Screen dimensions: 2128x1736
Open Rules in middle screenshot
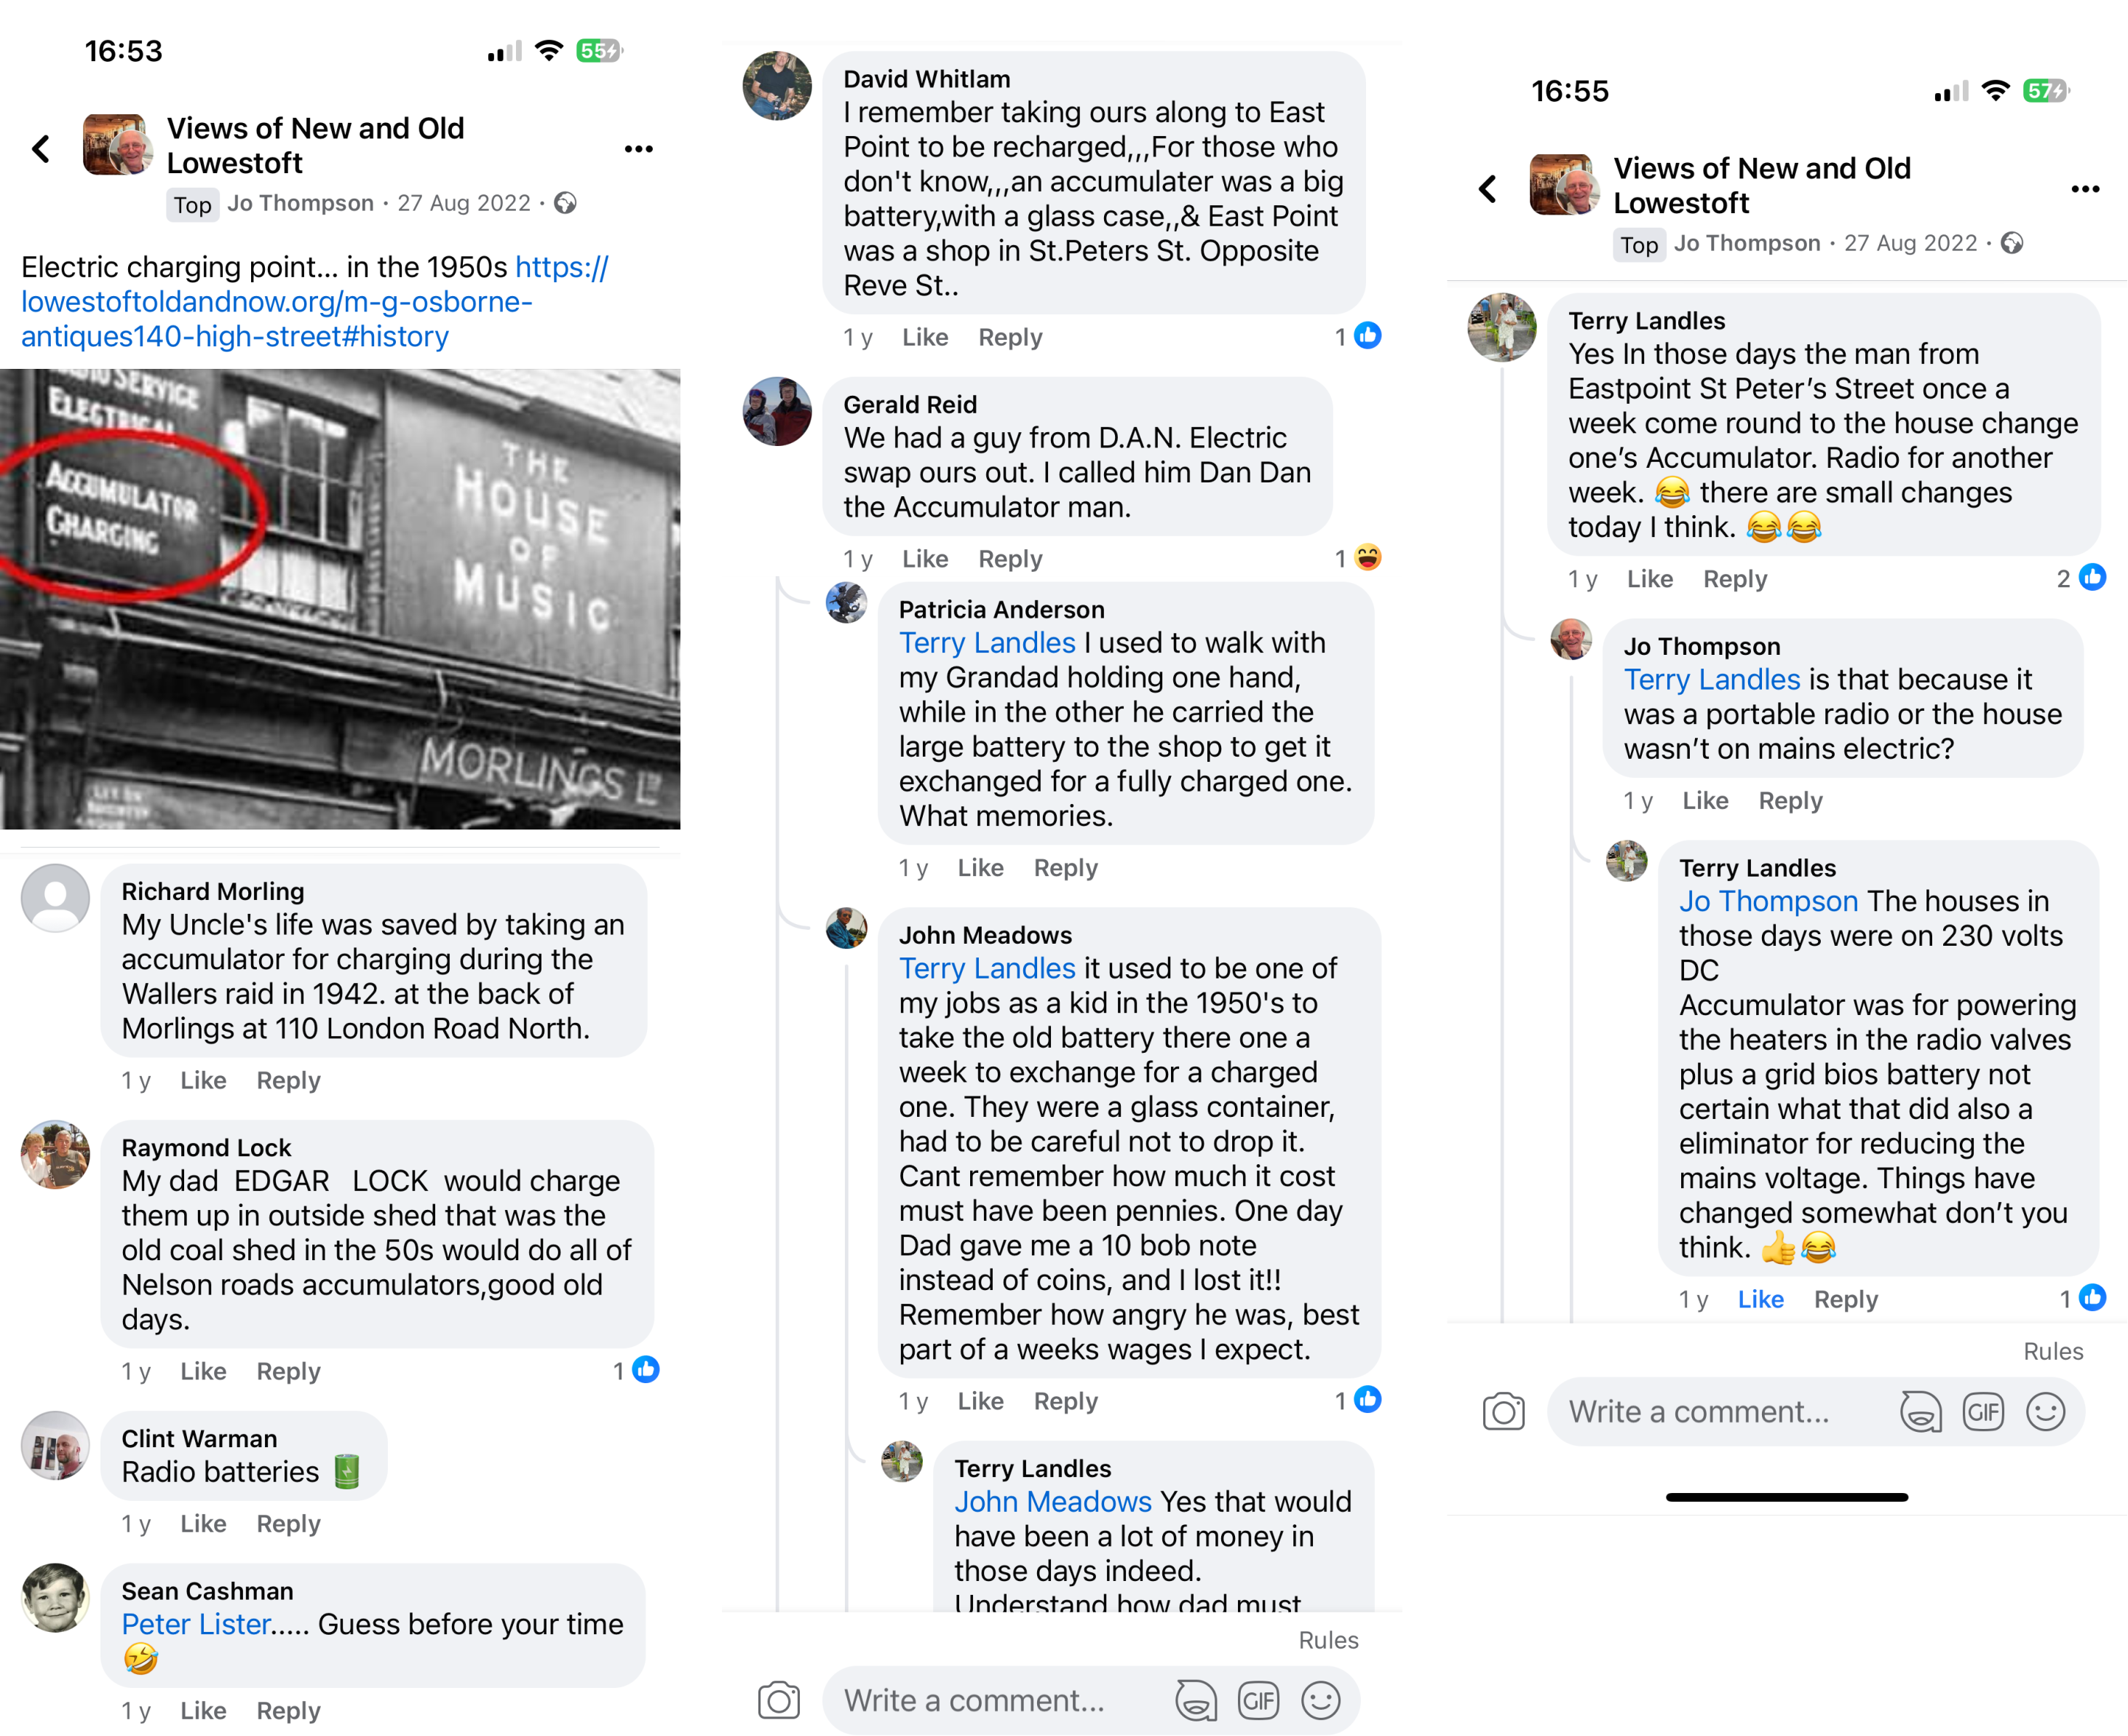(x=1328, y=1640)
